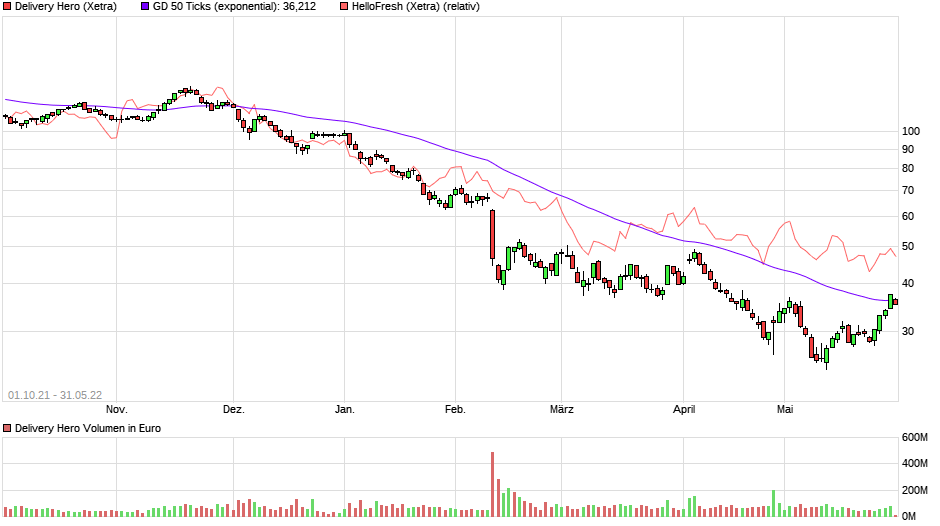
Task: Click the 'April' month axis label
Action: click(684, 410)
